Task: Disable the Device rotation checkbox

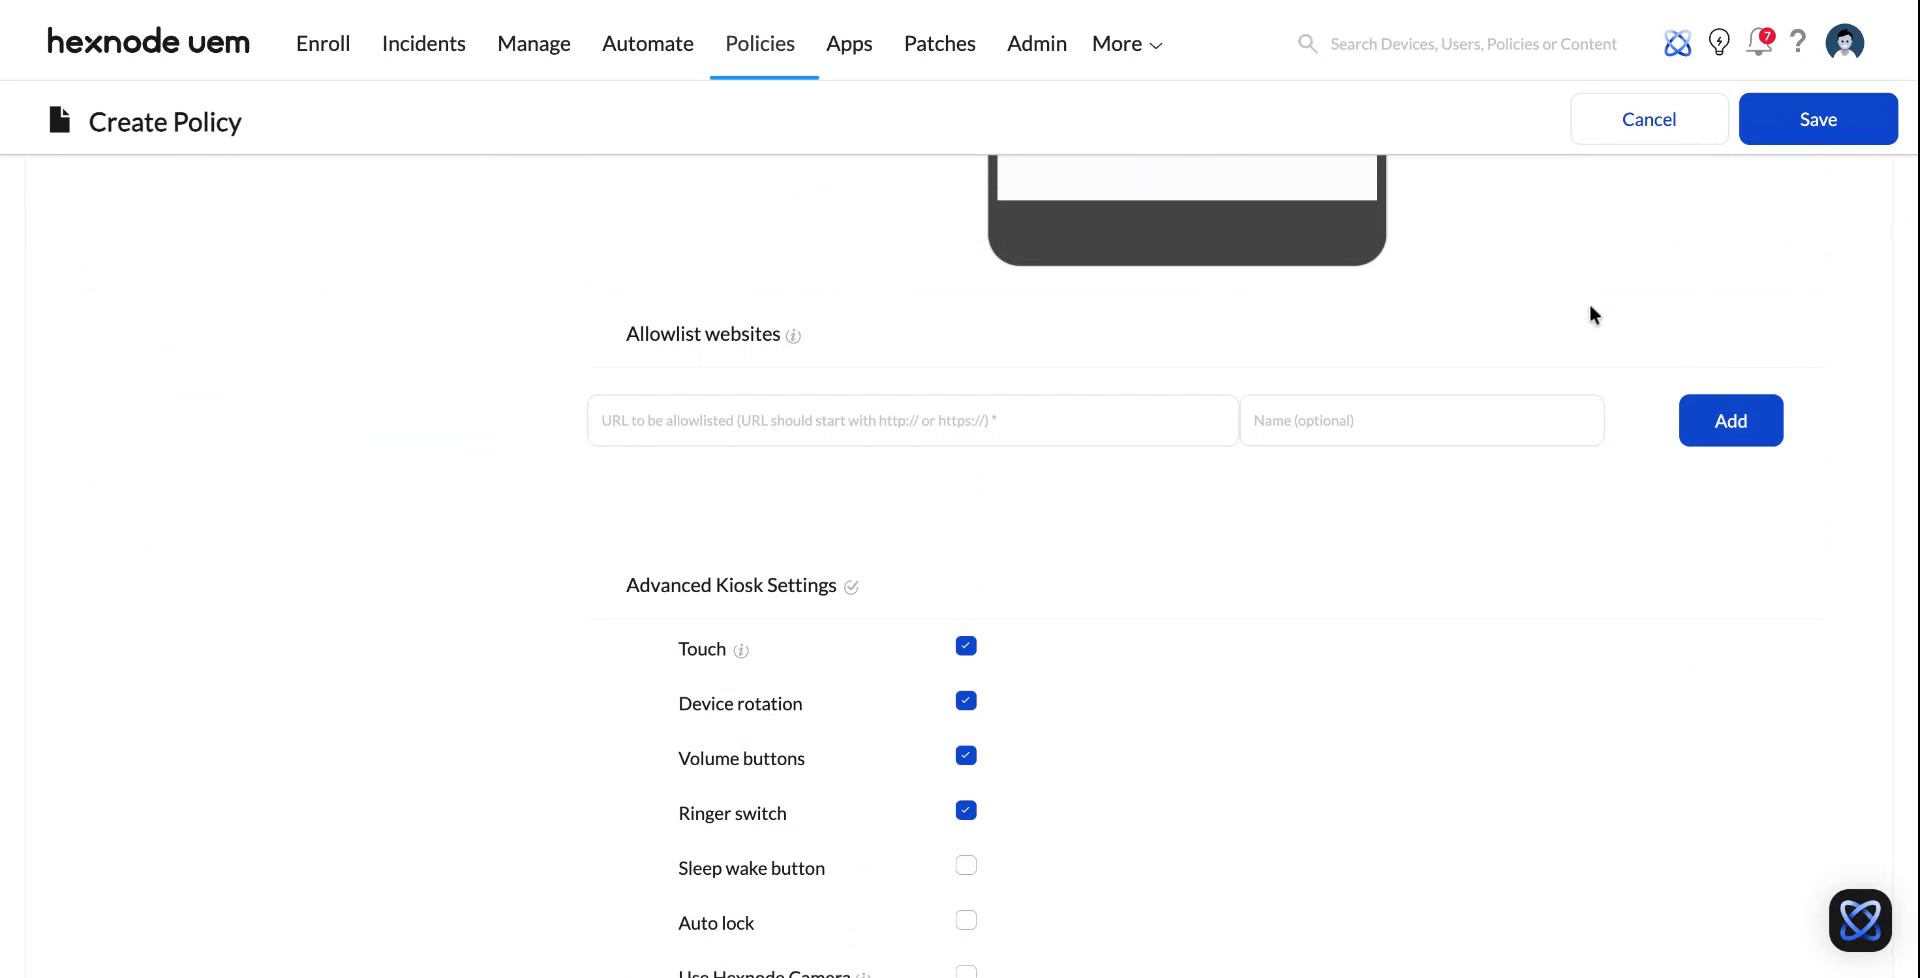Action: pos(965,700)
